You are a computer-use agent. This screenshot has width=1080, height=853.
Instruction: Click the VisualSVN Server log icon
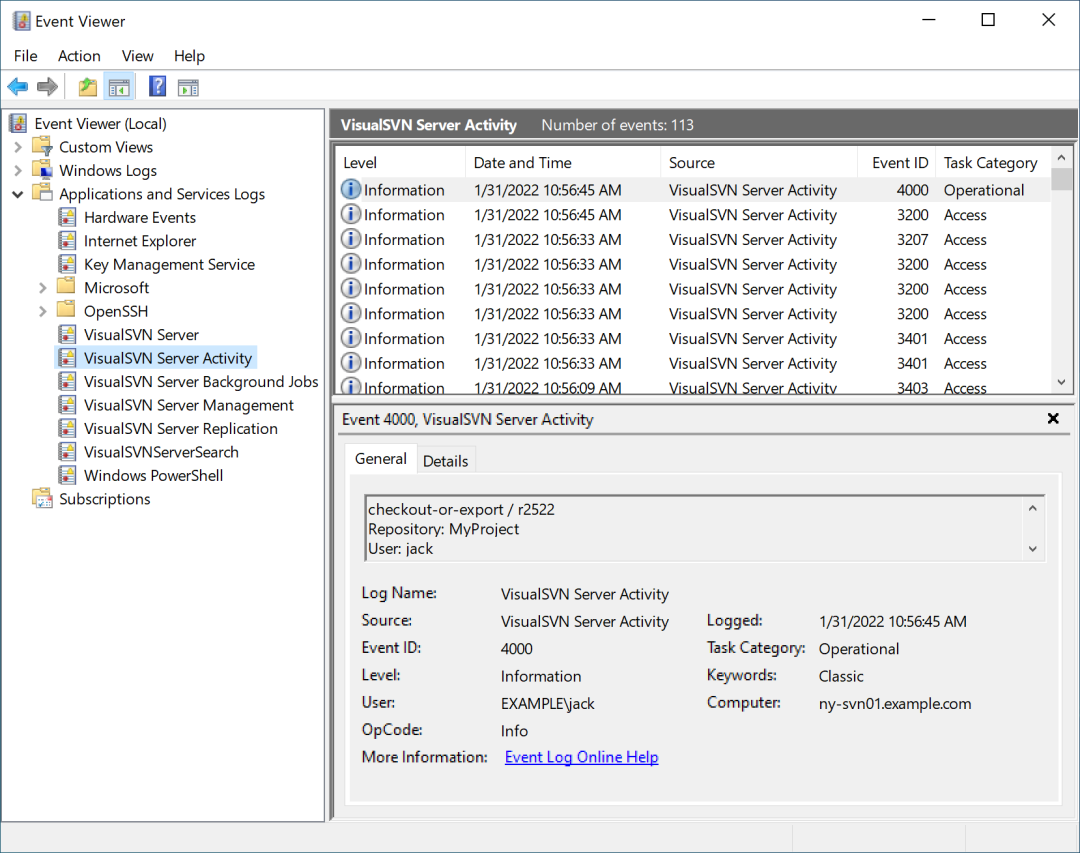point(68,334)
